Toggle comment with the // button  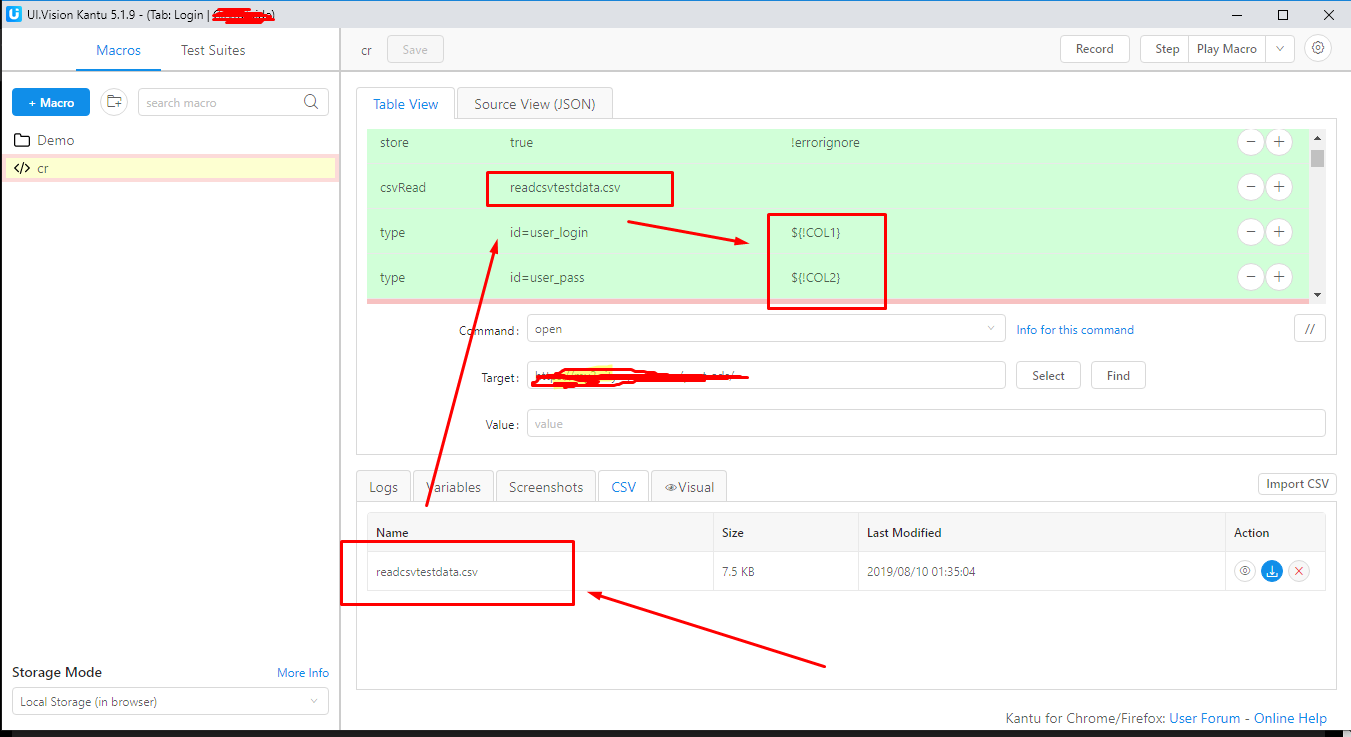tap(1309, 328)
